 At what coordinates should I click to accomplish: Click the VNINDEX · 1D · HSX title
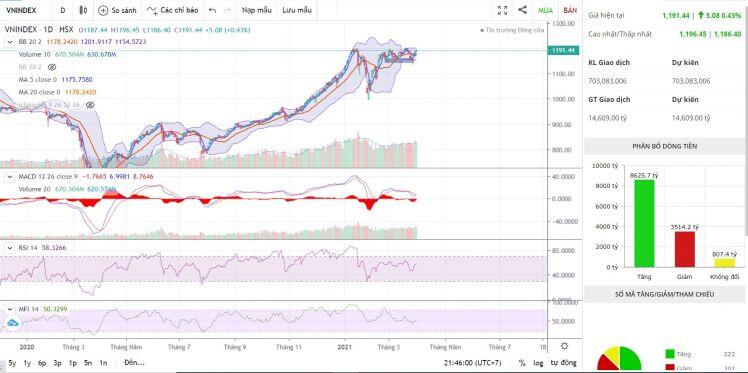(x=40, y=30)
